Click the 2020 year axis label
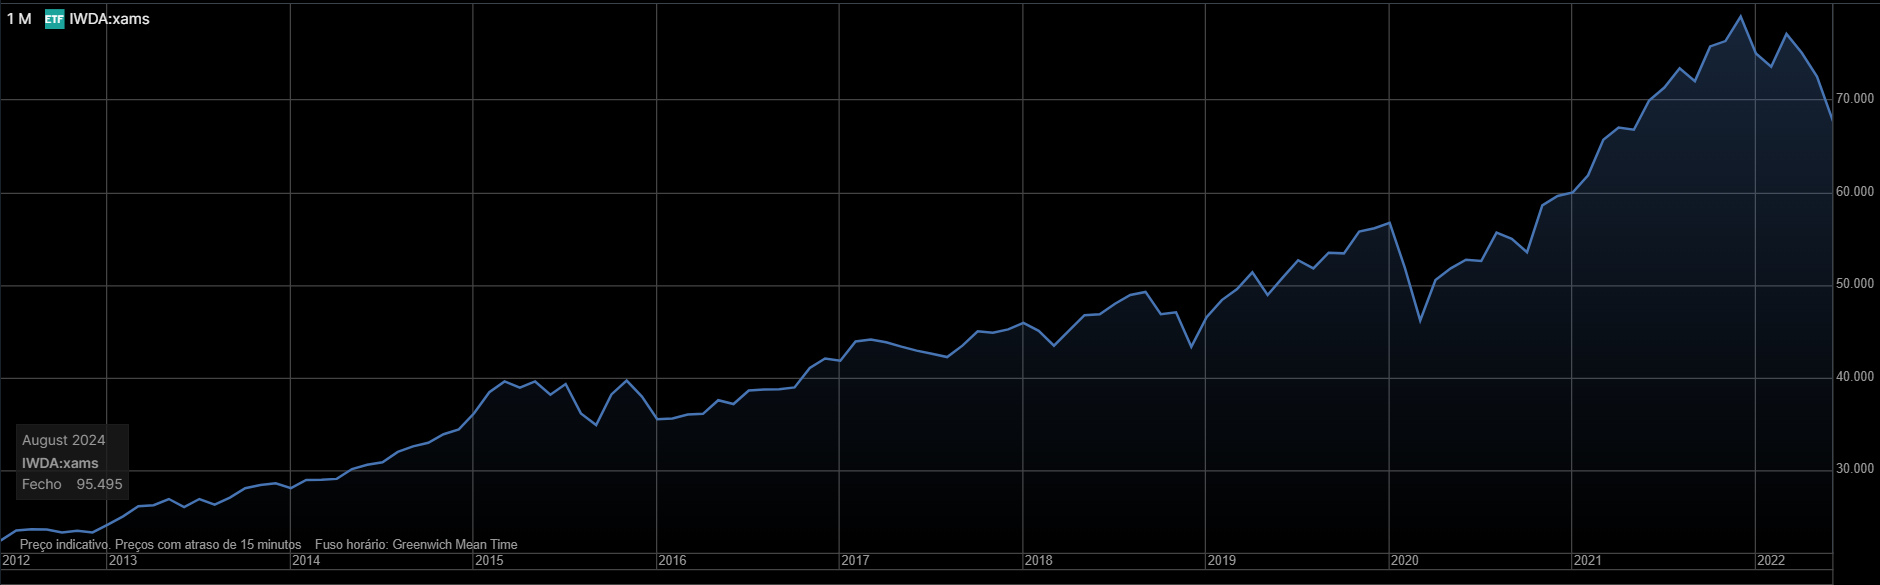 1404,560
